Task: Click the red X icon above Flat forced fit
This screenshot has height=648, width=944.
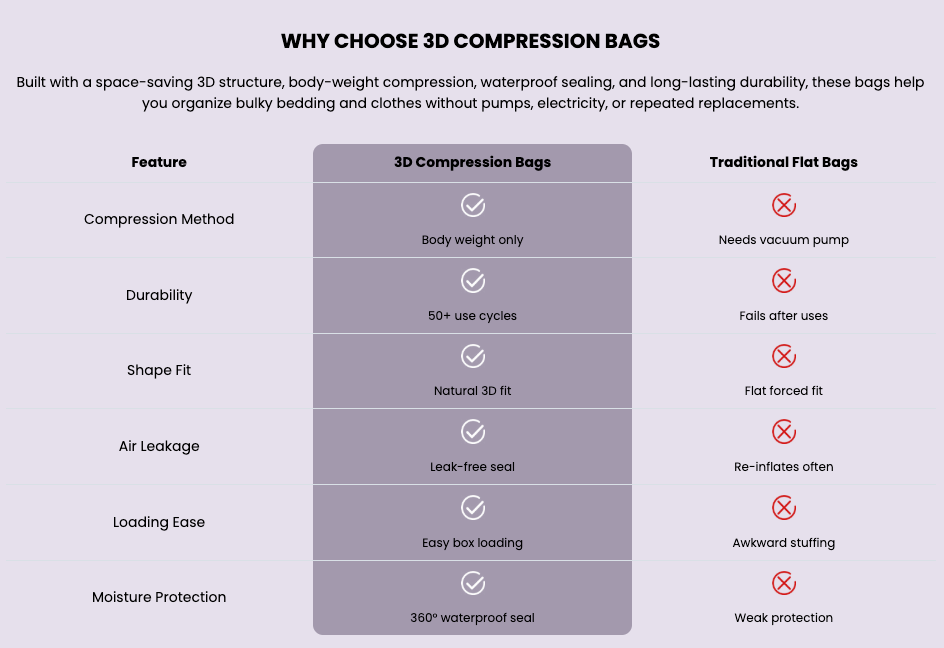Action: 784,356
